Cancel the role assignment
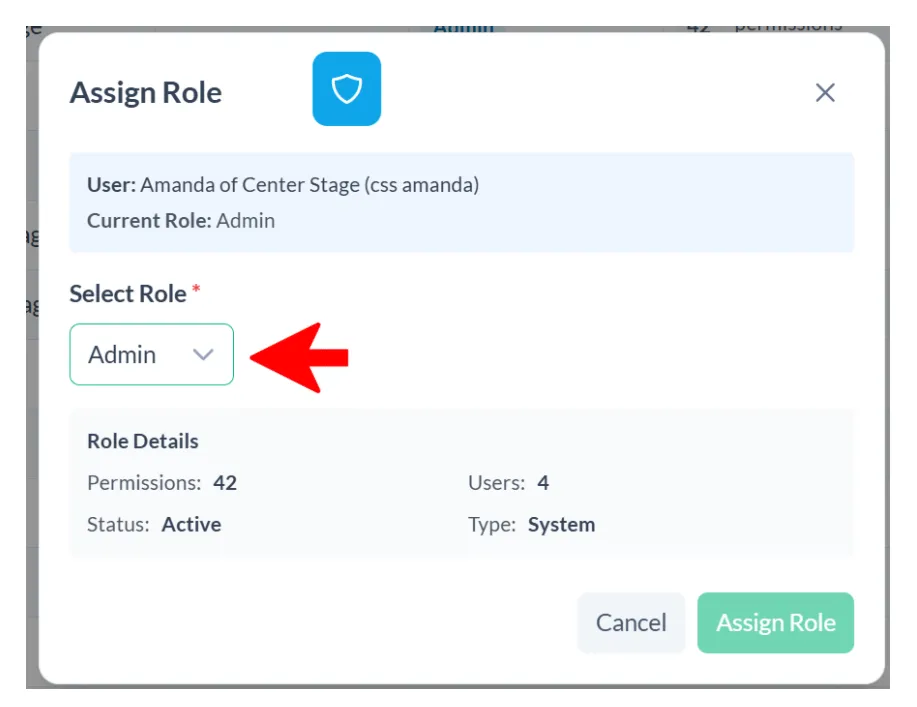917x707 pixels. click(x=631, y=623)
